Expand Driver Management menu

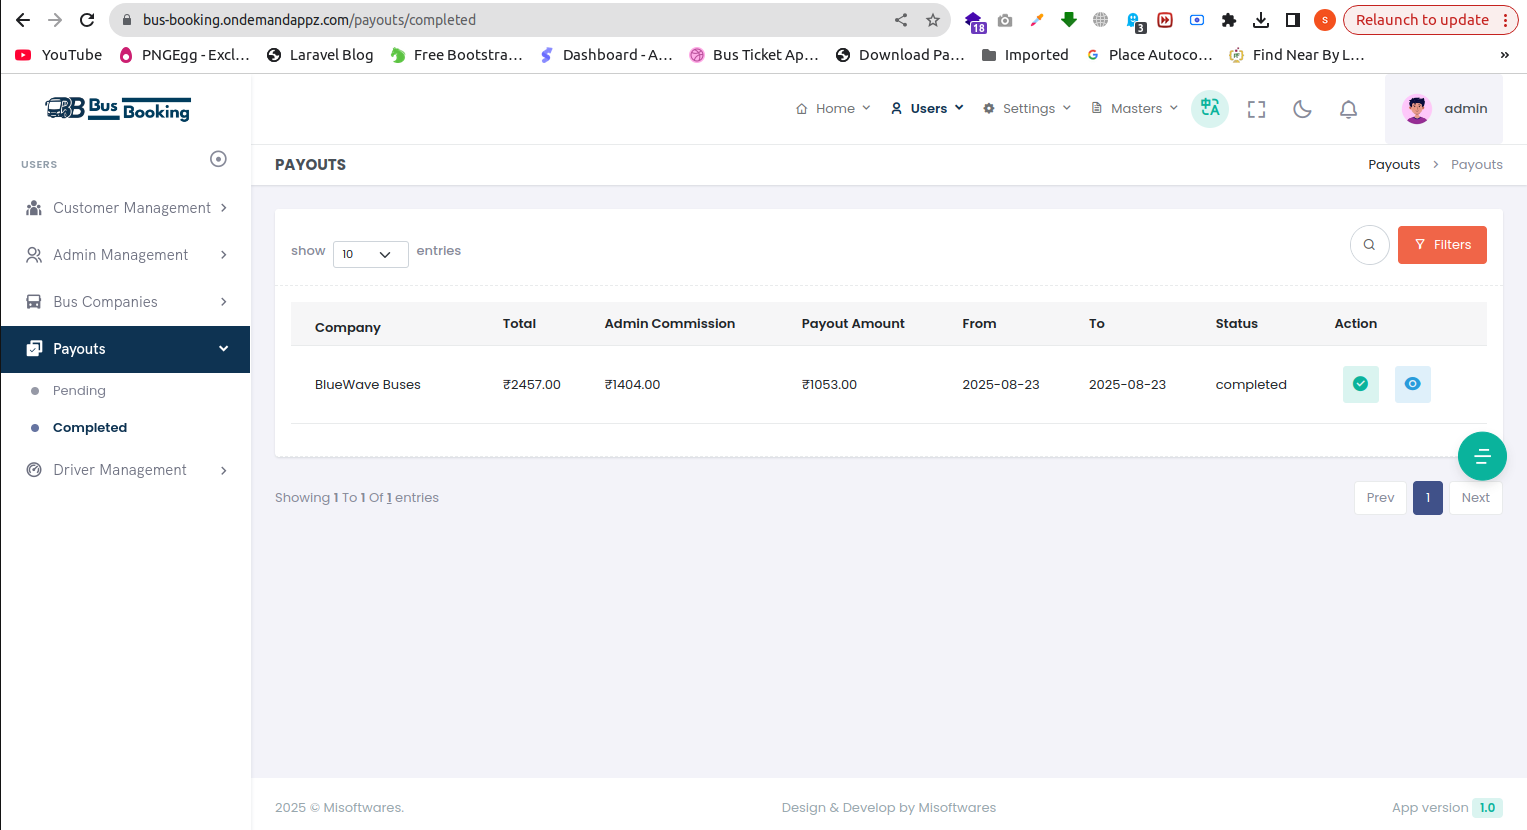125,470
